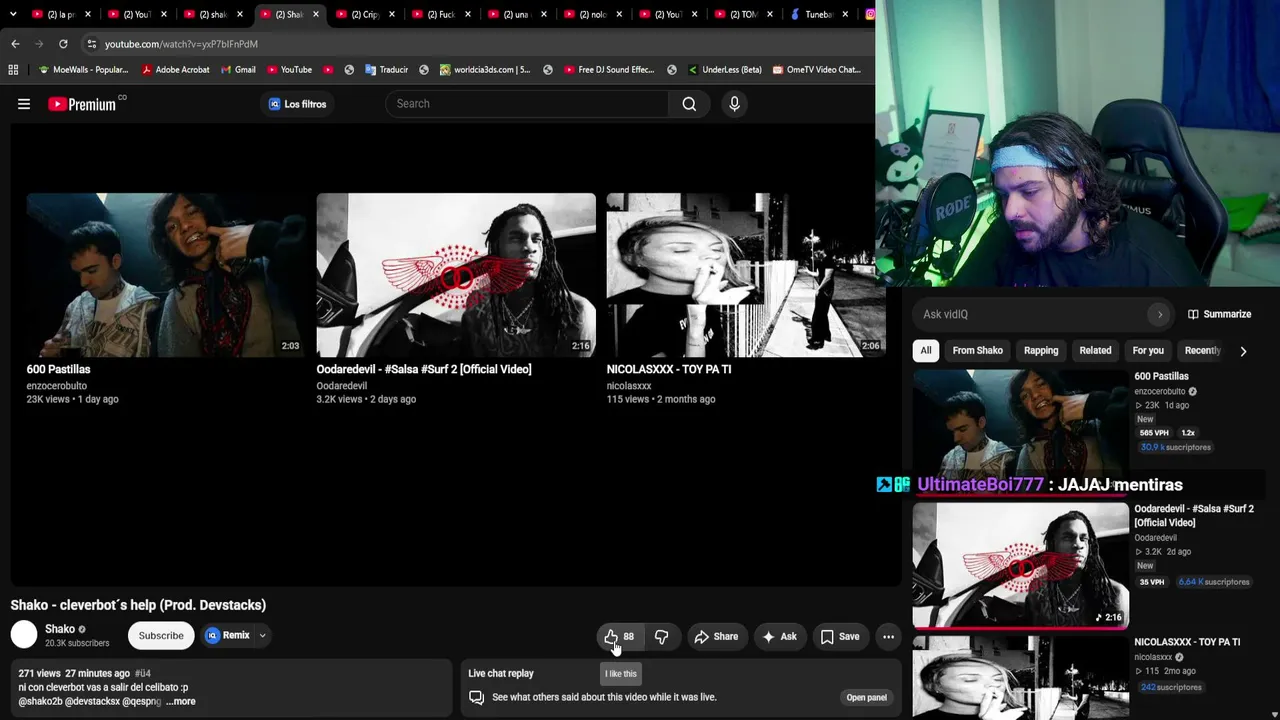Click the @devstacksx mention in description
Image resolution: width=1280 pixels, height=720 pixels.
coord(93,702)
